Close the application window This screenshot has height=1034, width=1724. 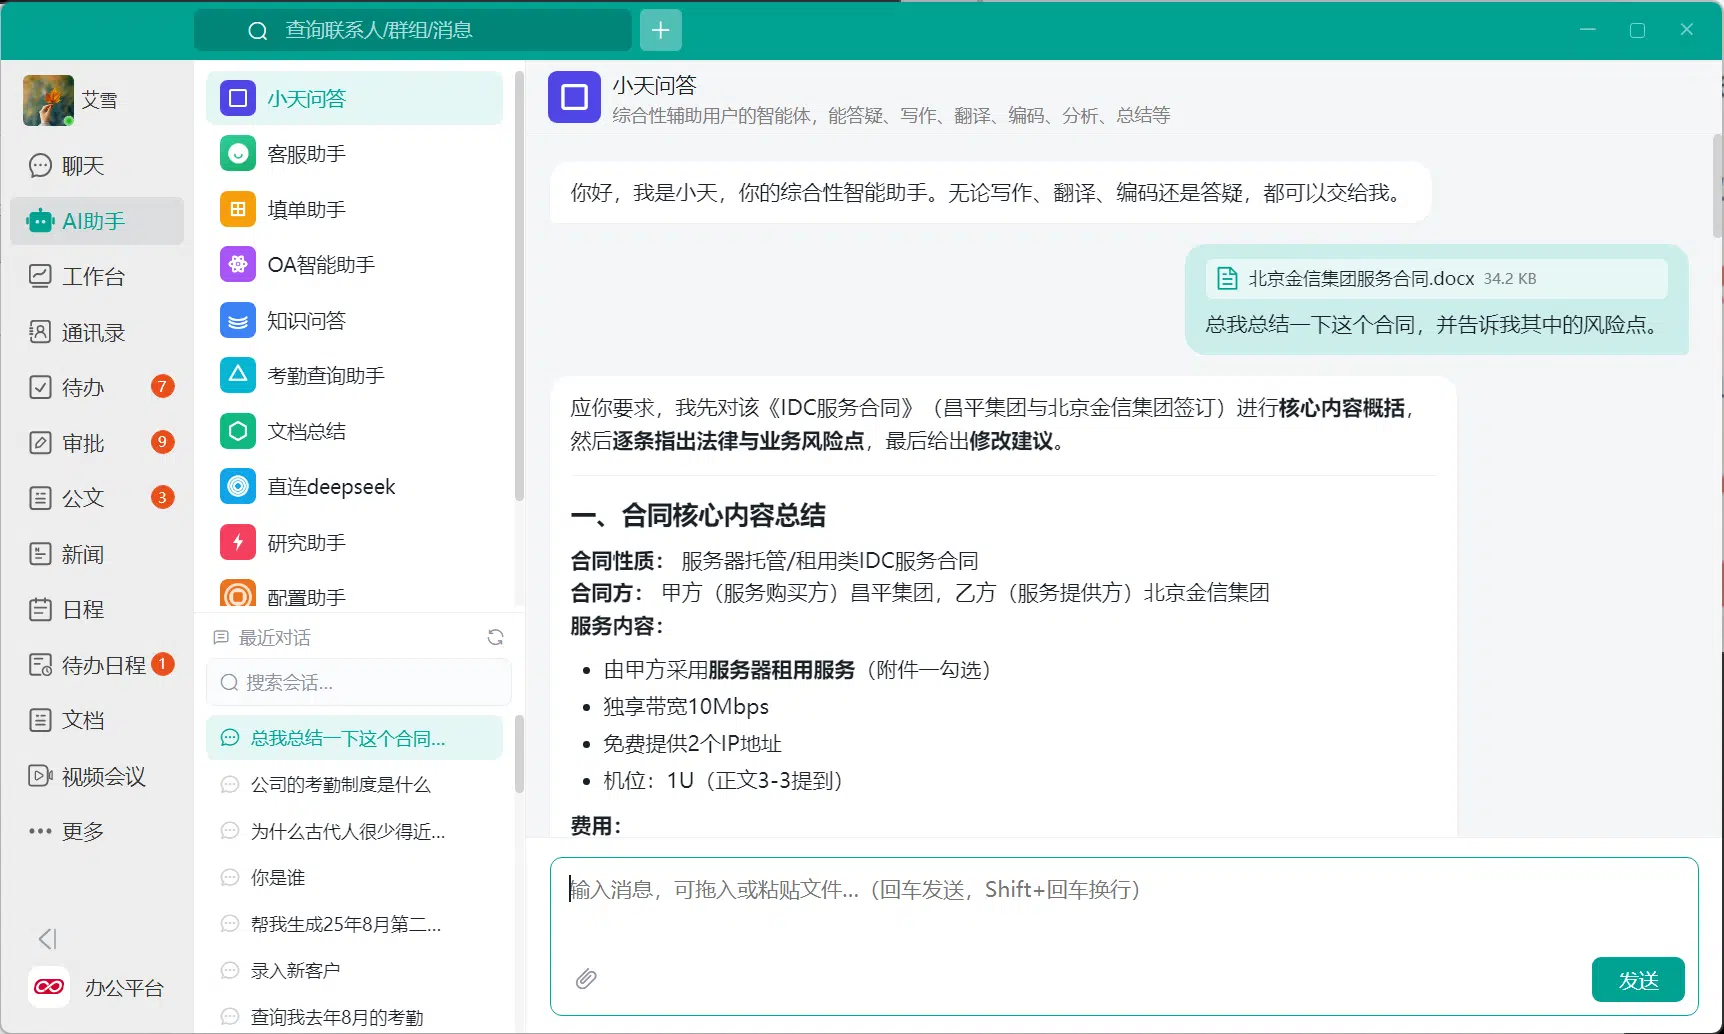click(1686, 30)
